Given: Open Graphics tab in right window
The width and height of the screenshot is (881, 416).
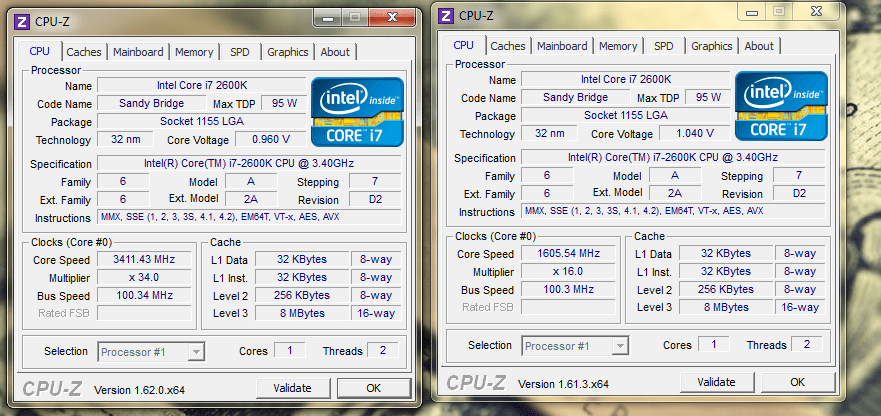Looking at the screenshot, I should (712, 46).
